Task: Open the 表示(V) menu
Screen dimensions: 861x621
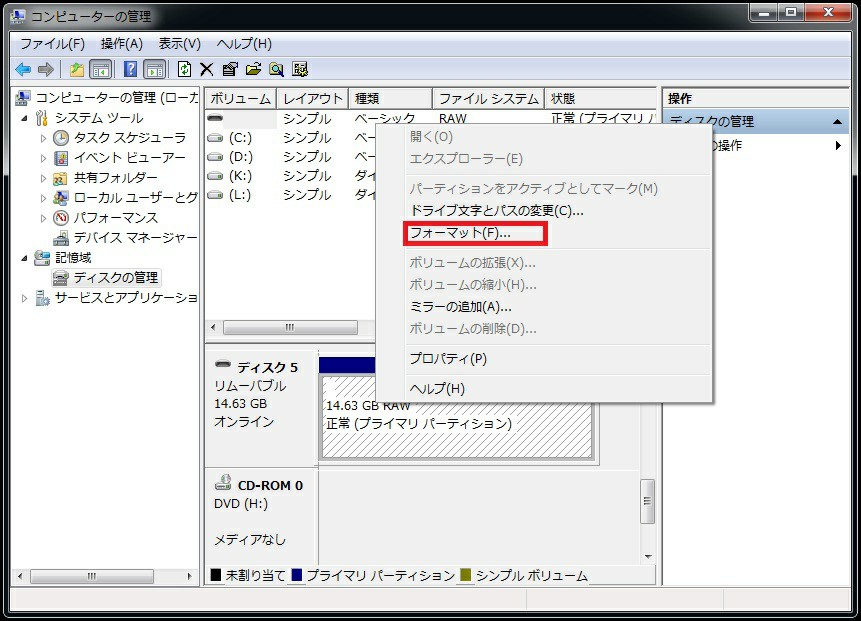Action: click(180, 44)
